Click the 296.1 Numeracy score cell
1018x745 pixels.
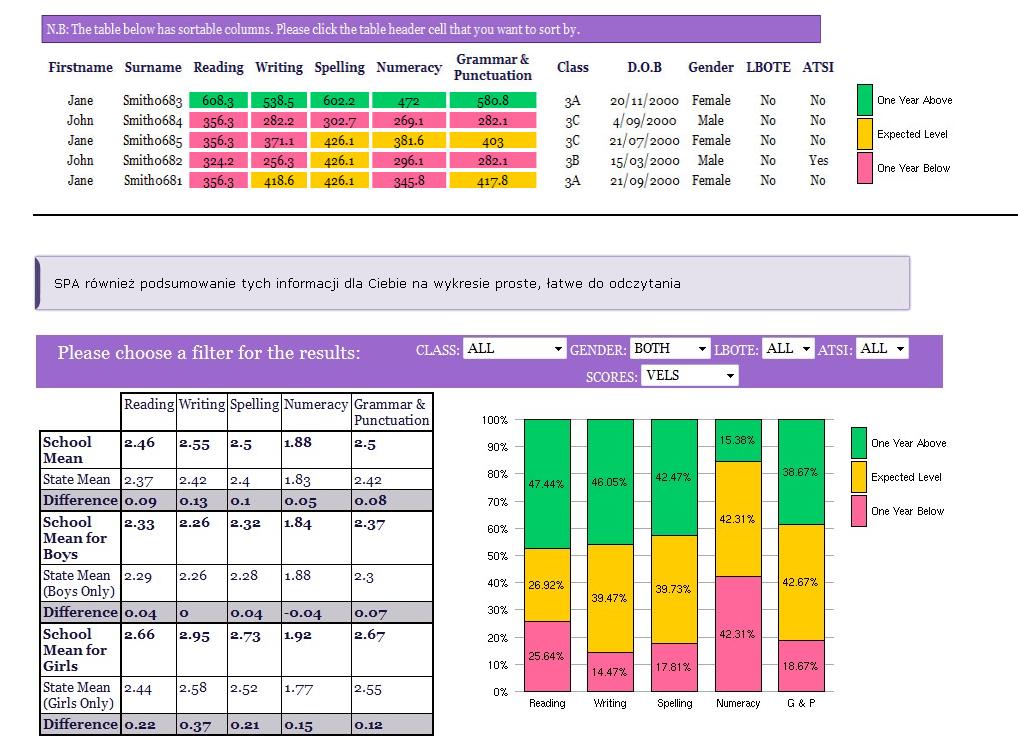[409, 160]
